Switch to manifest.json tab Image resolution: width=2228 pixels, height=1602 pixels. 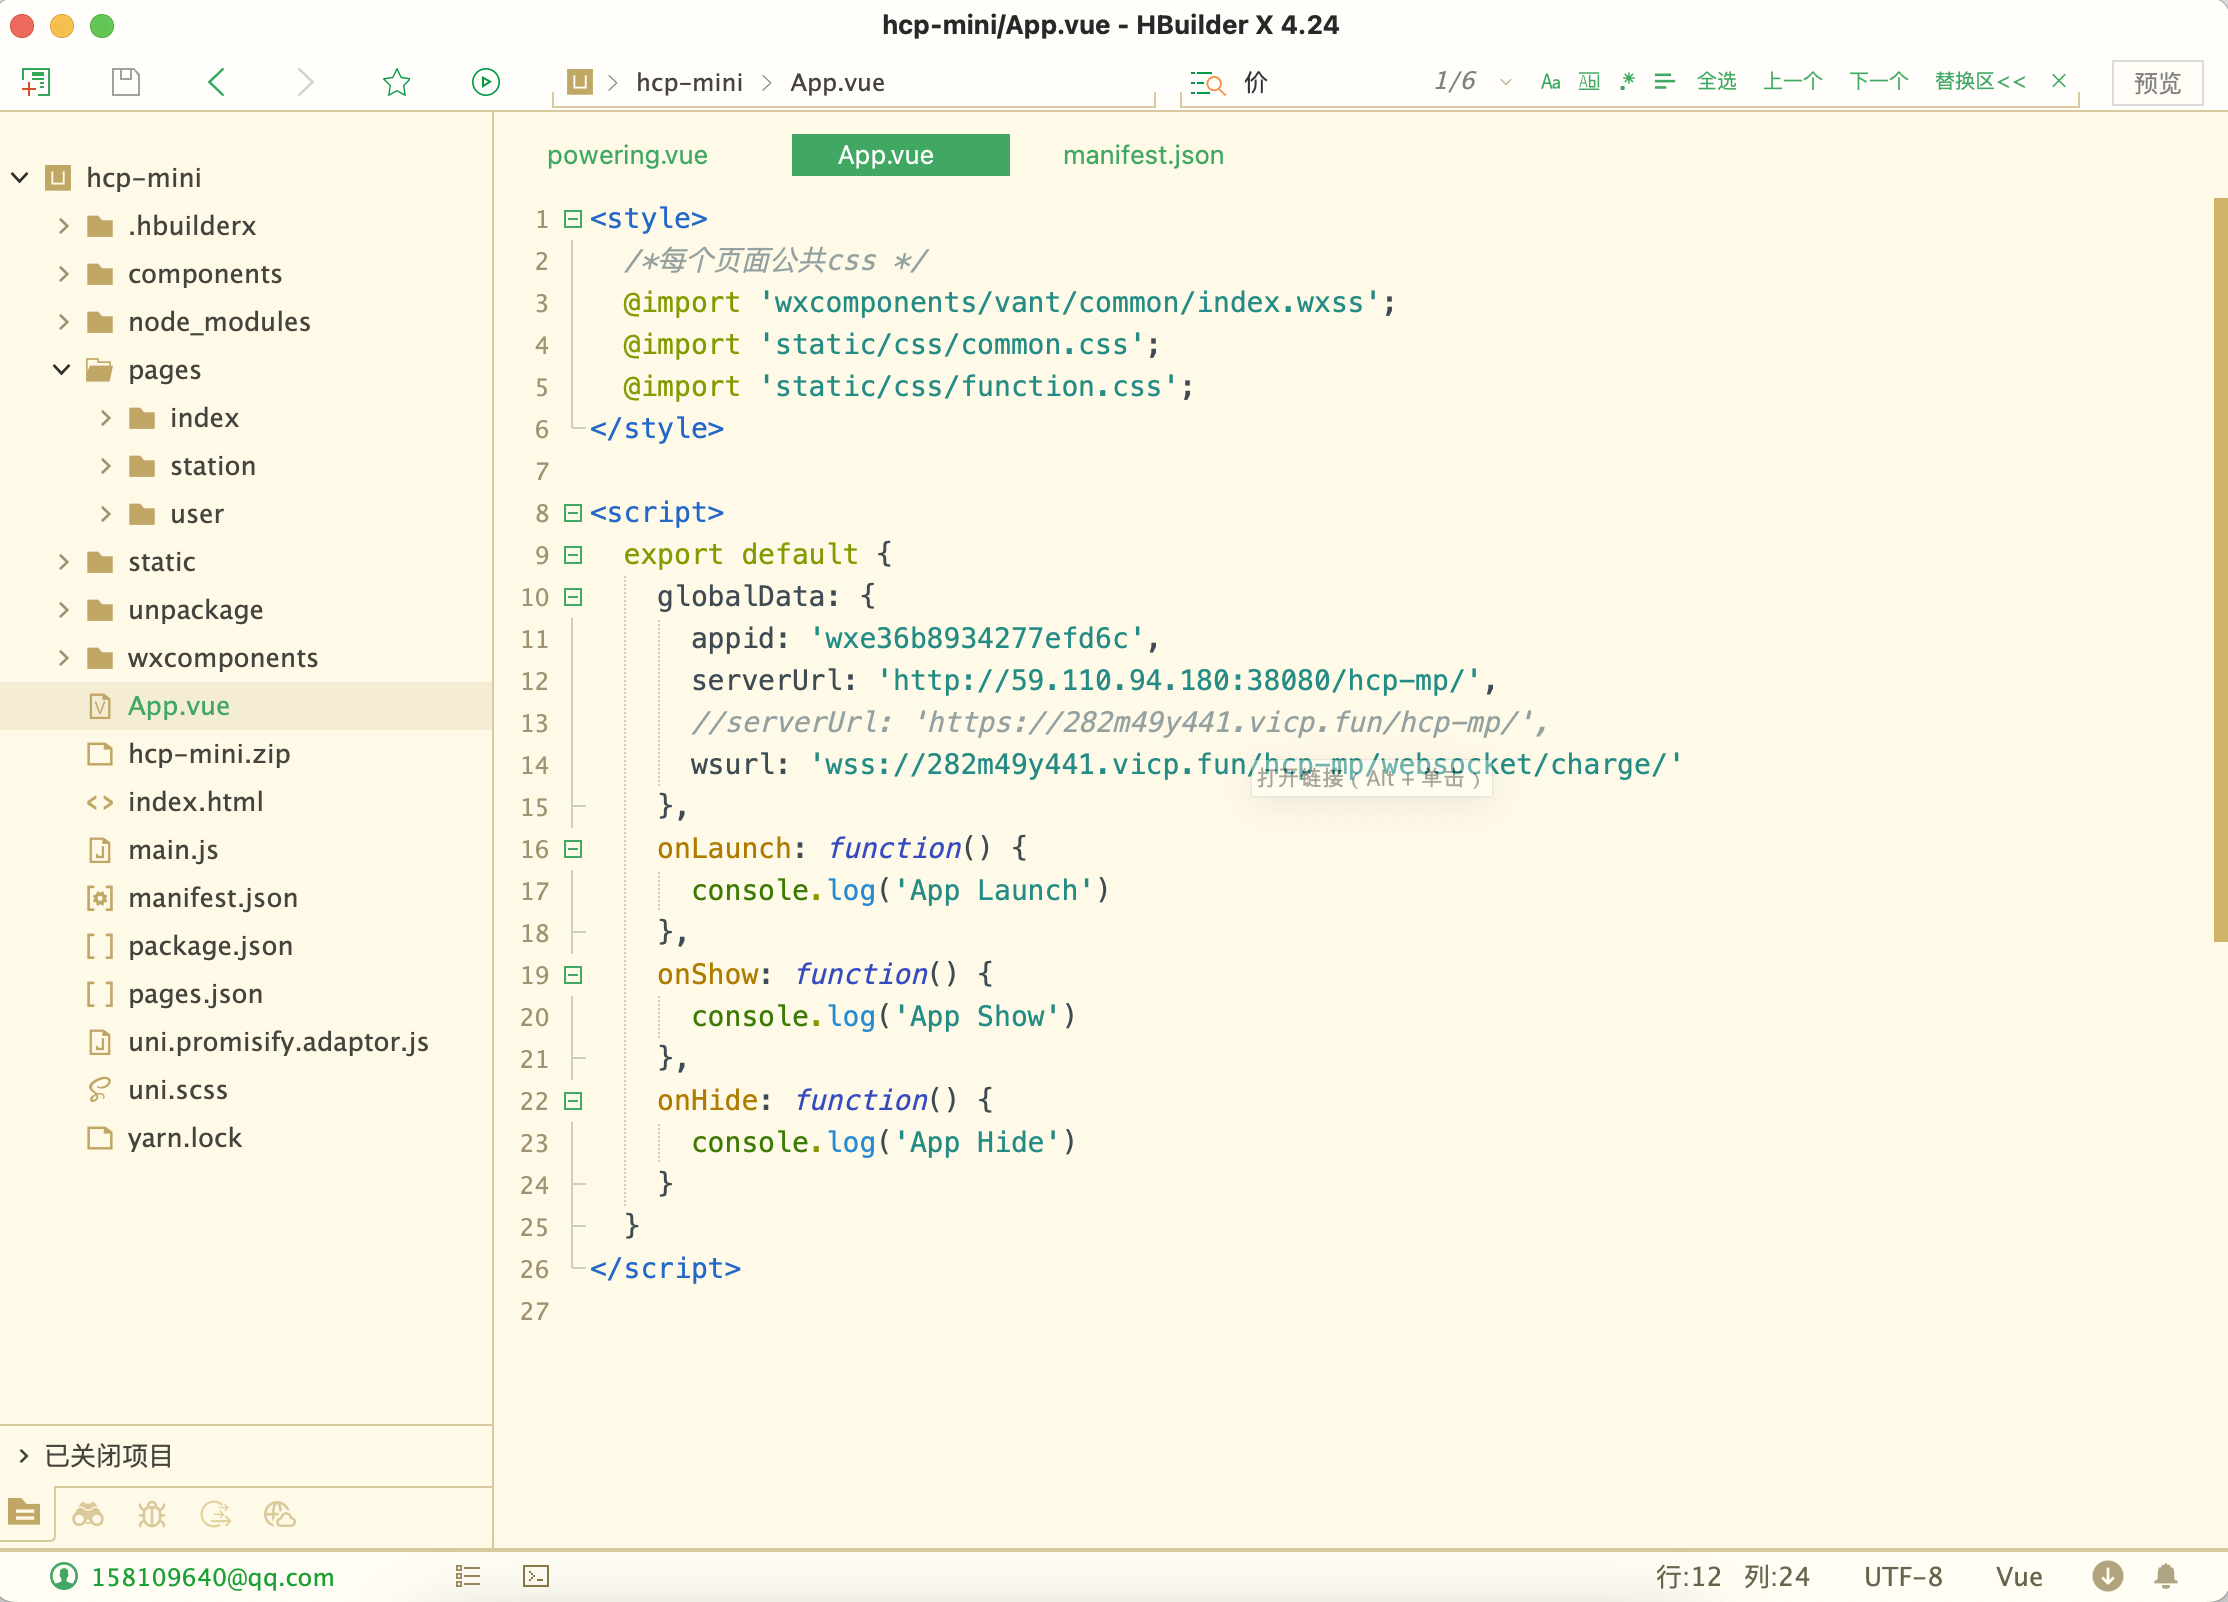(x=1143, y=155)
